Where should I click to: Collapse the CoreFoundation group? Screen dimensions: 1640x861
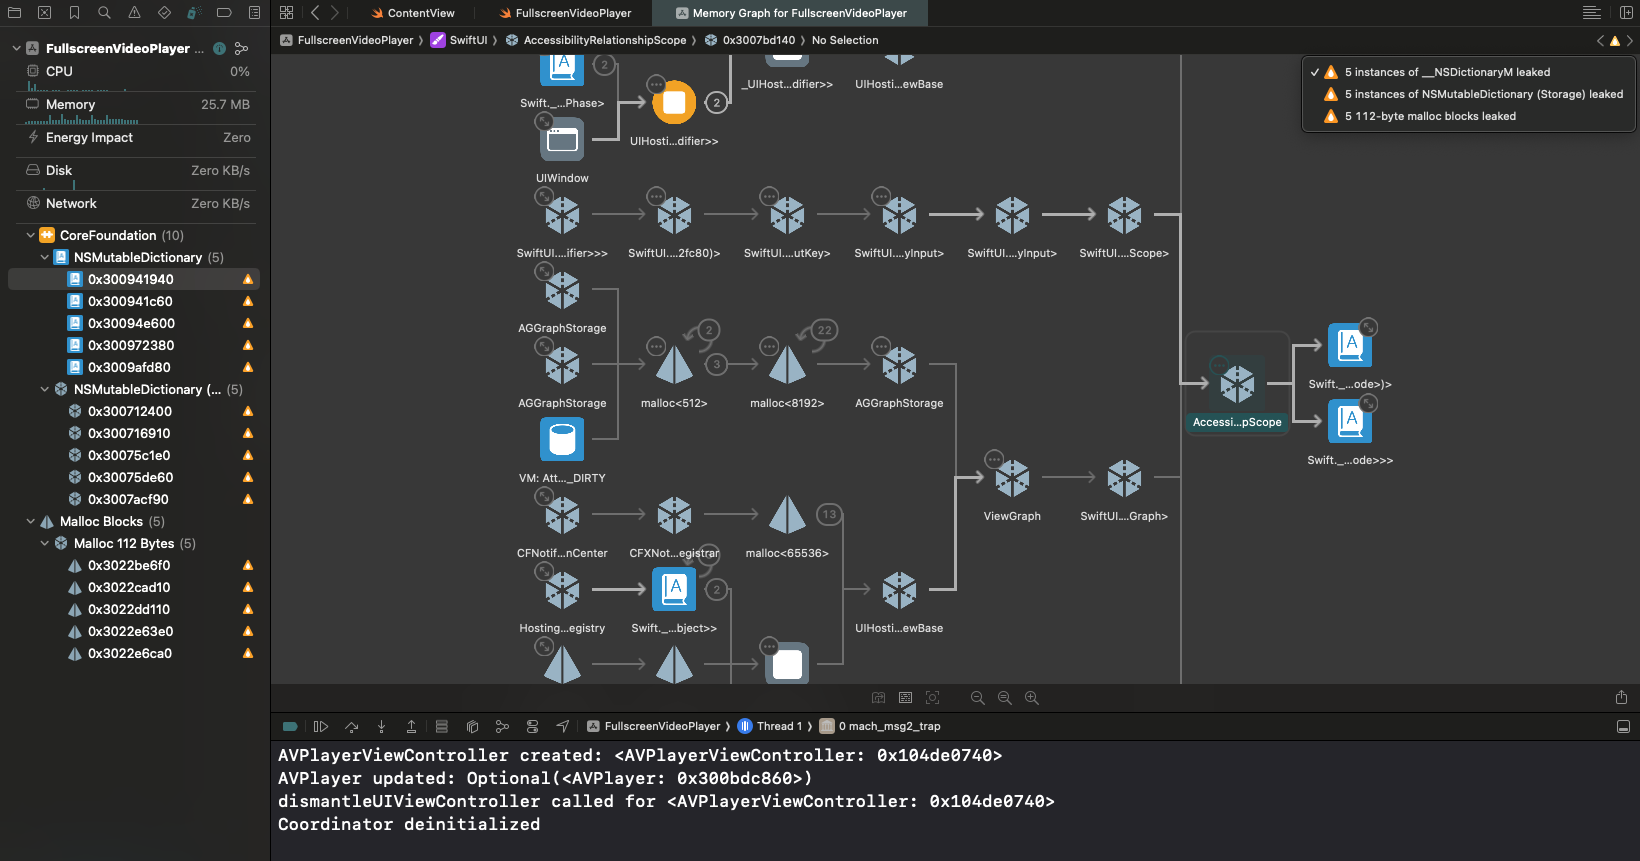[x=31, y=236]
